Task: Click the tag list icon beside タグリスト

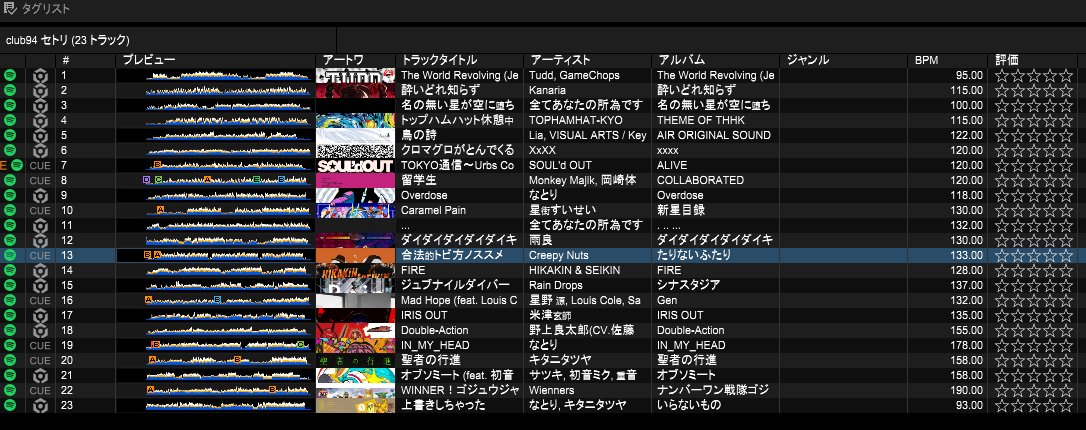Action: coord(10,9)
